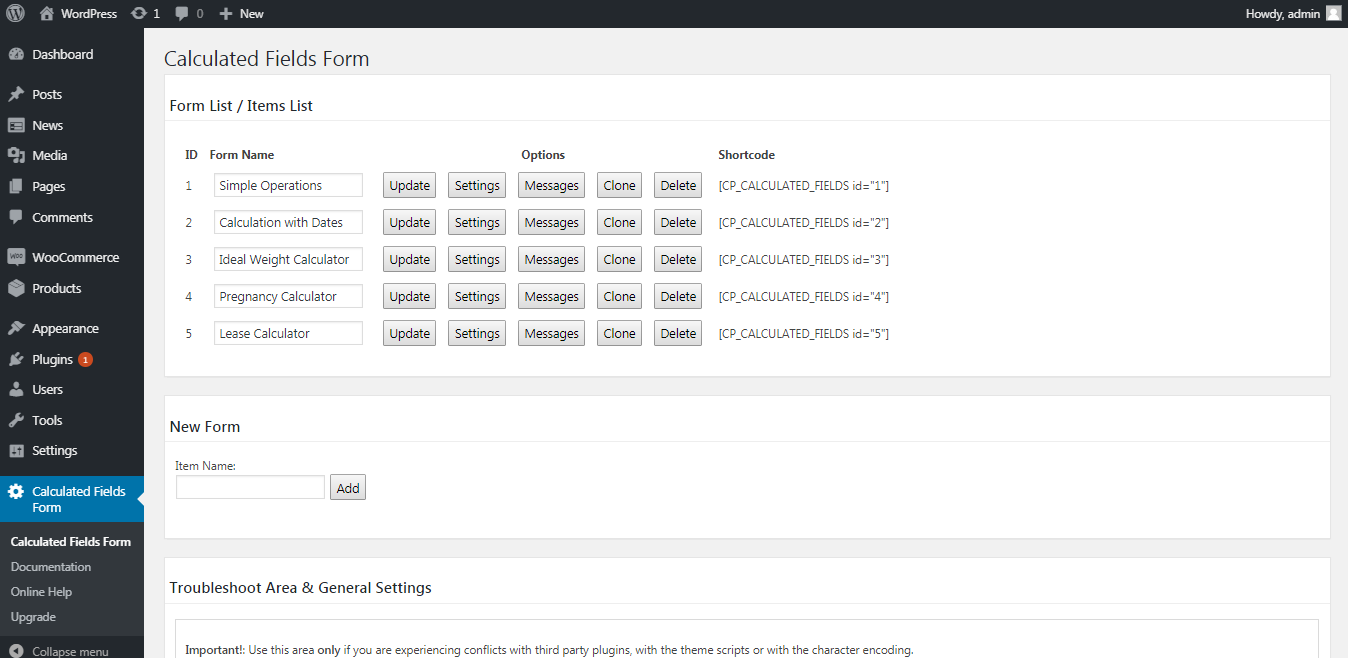The height and width of the screenshot is (658, 1348).
Task: Delete the Ideal Weight Calculator form
Action: coord(678,259)
